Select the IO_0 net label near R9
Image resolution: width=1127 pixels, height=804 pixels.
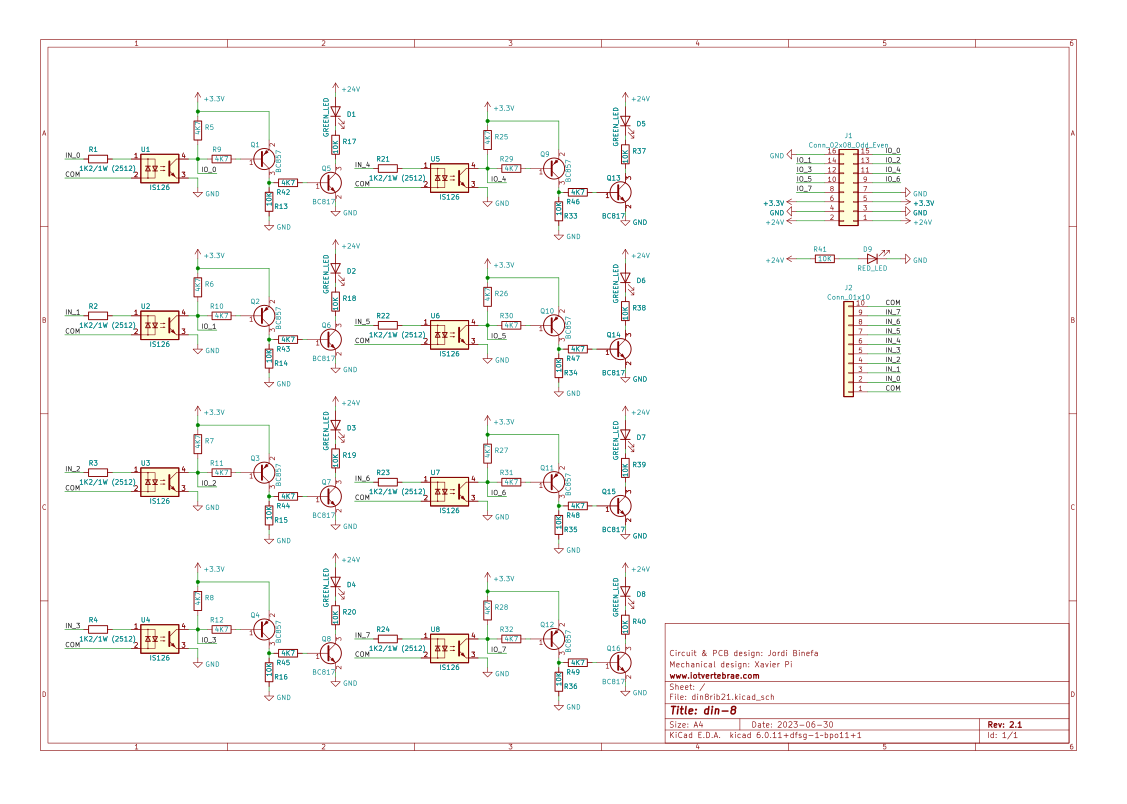208,170
